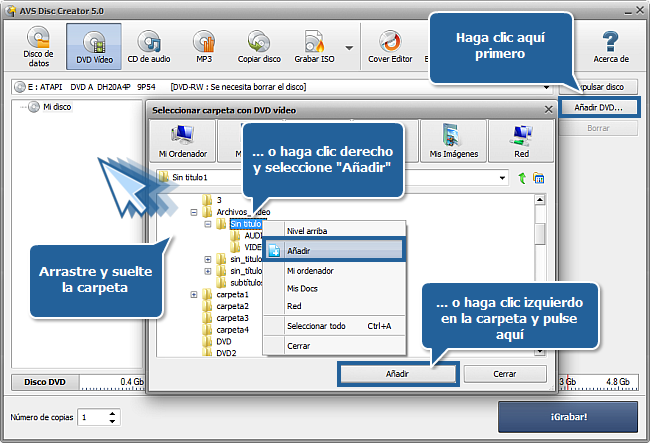Open the DVD Video mode

(94, 46)
